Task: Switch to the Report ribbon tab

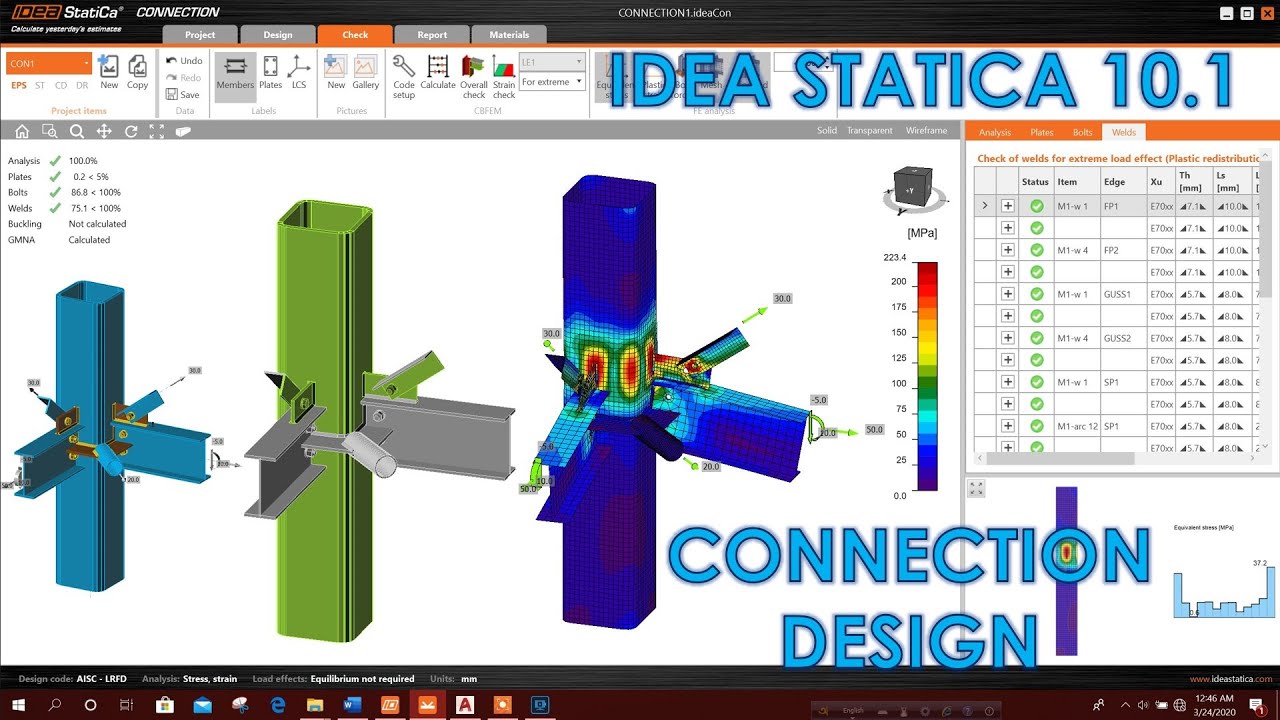Action: [x=432, y=34]
